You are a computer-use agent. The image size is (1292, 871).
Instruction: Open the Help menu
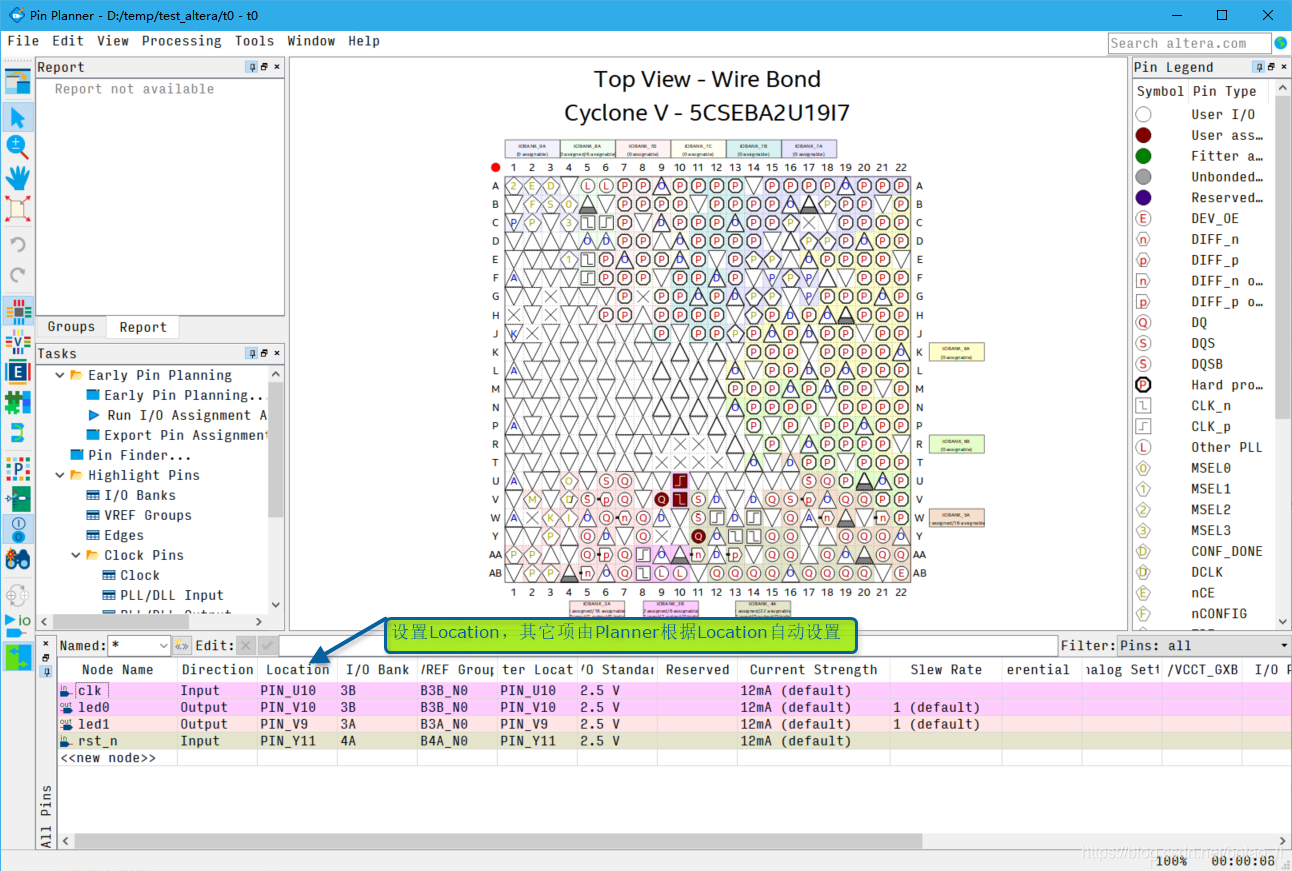pyautogui.click(x=364, y=41)
